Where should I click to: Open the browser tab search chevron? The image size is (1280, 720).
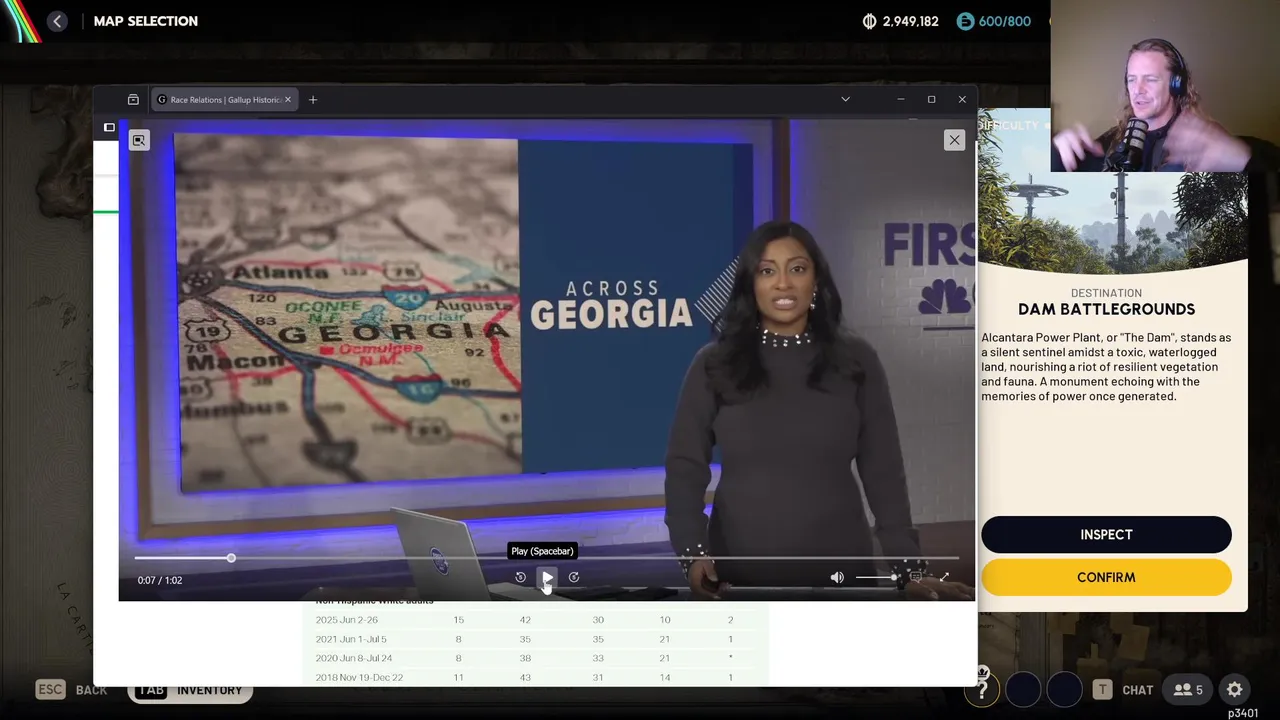[x=845, y=99]
